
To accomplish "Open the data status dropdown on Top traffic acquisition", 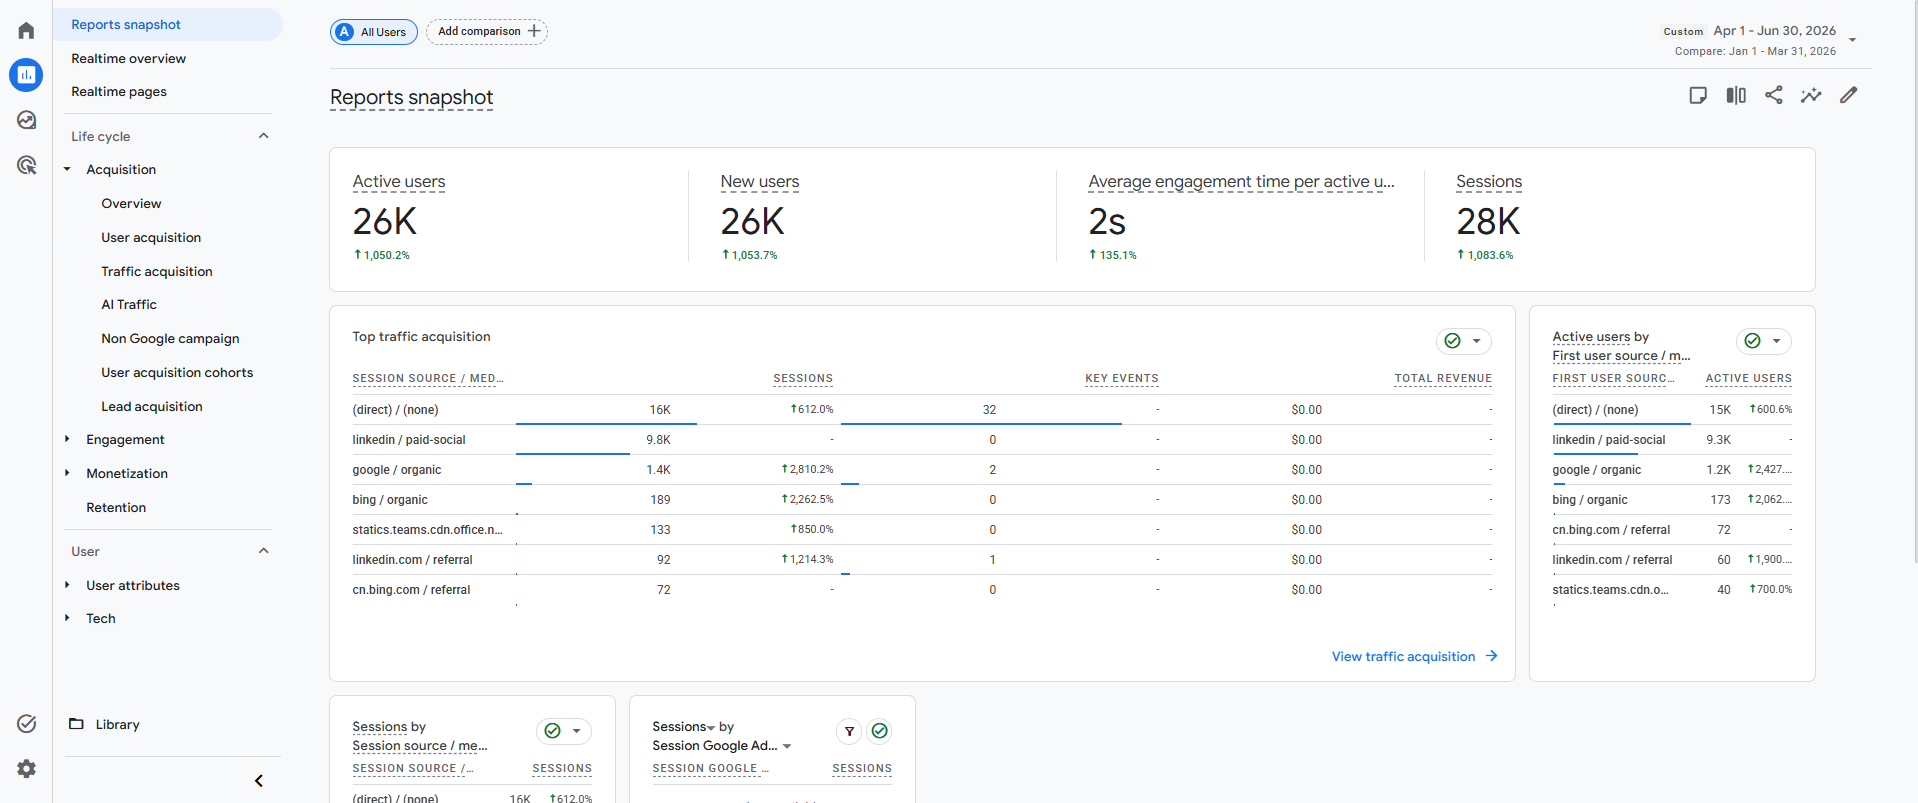I will click(x=1464, y=341).
